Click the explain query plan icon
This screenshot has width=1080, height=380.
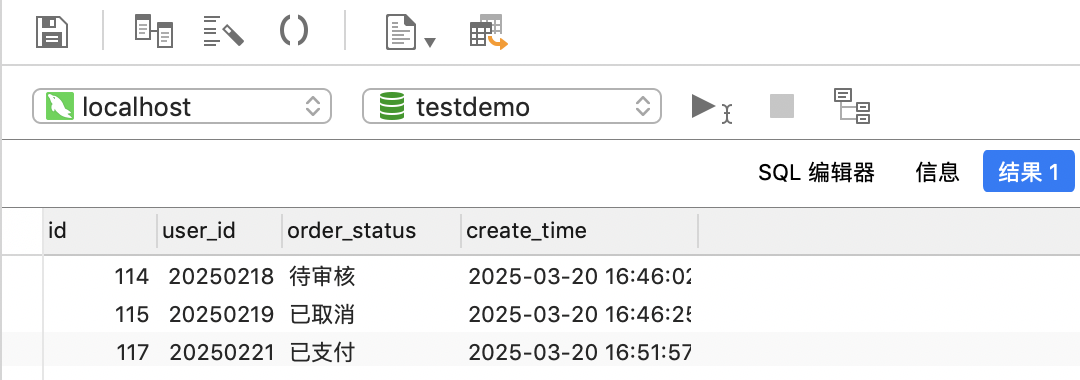pyautogui.click(x=852, y=106)
